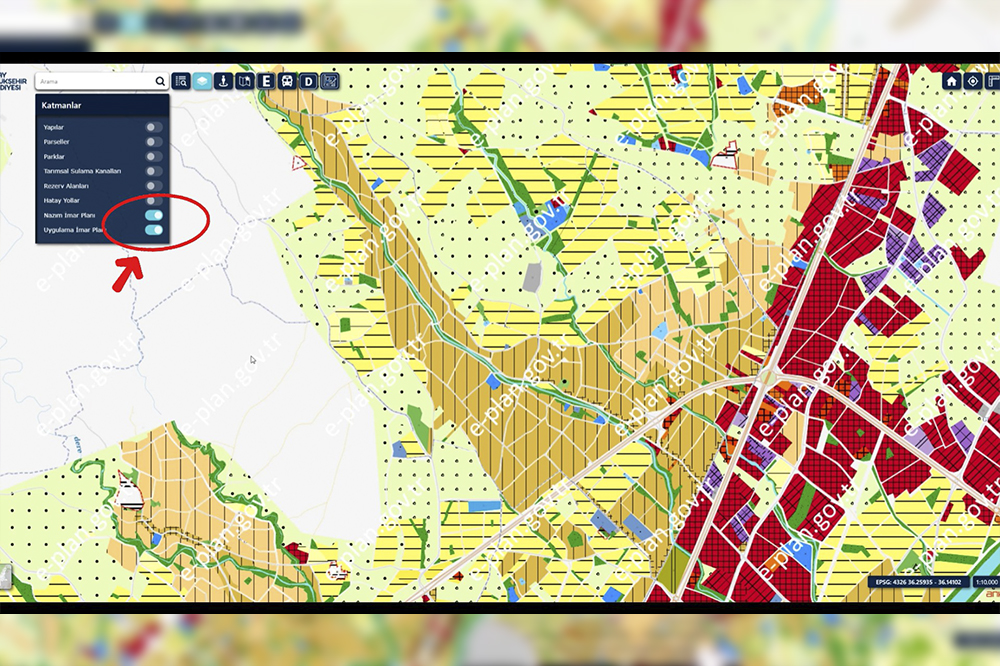Switch off Uygulama İmar Planı layer
This screenshot has width=1000, height=666.
[153, 230]
